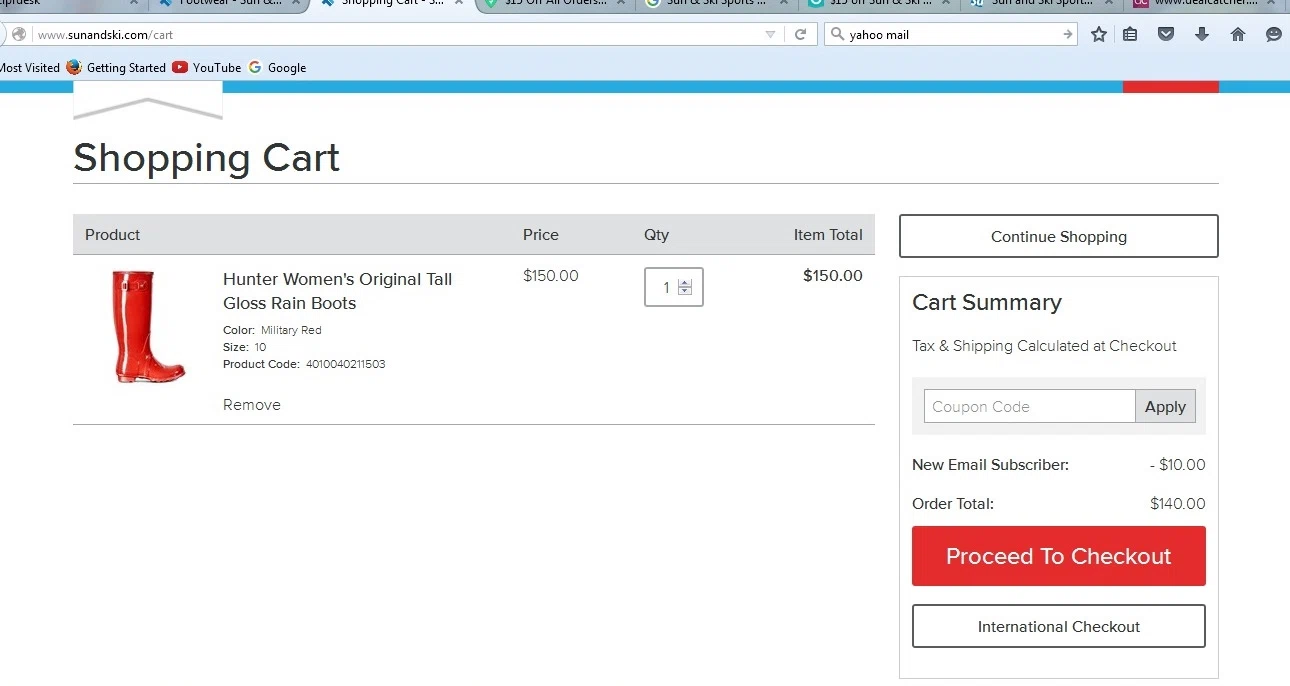The width and height of the screenshot is (1290, 686).
Task: Open the URL history dropdown arrow
Action: [x=770, y=34]
